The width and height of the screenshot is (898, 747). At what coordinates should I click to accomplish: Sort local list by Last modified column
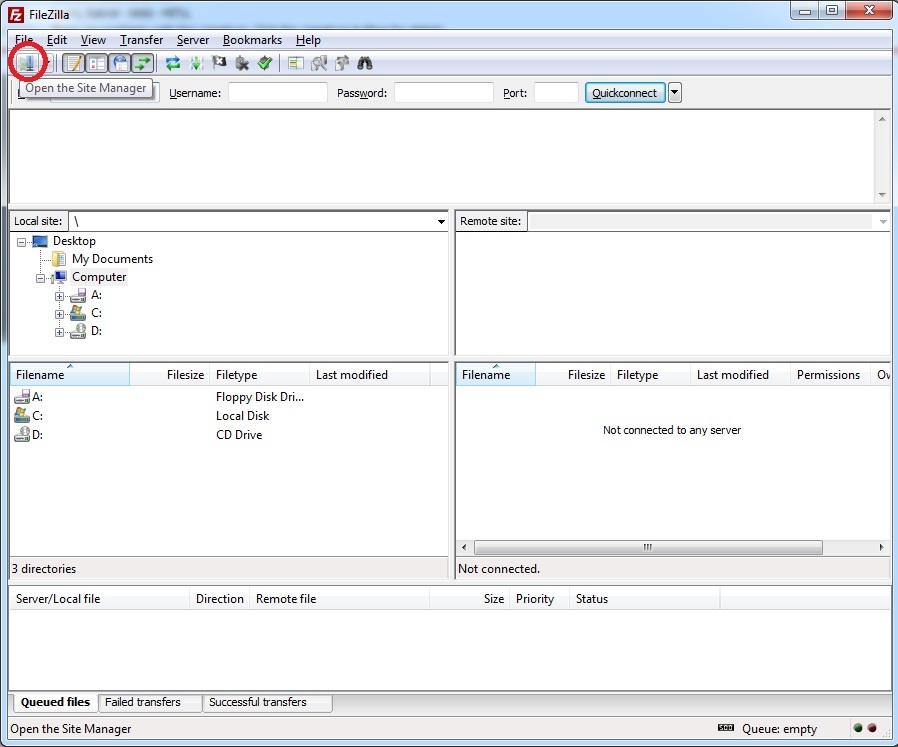(369, 375)
